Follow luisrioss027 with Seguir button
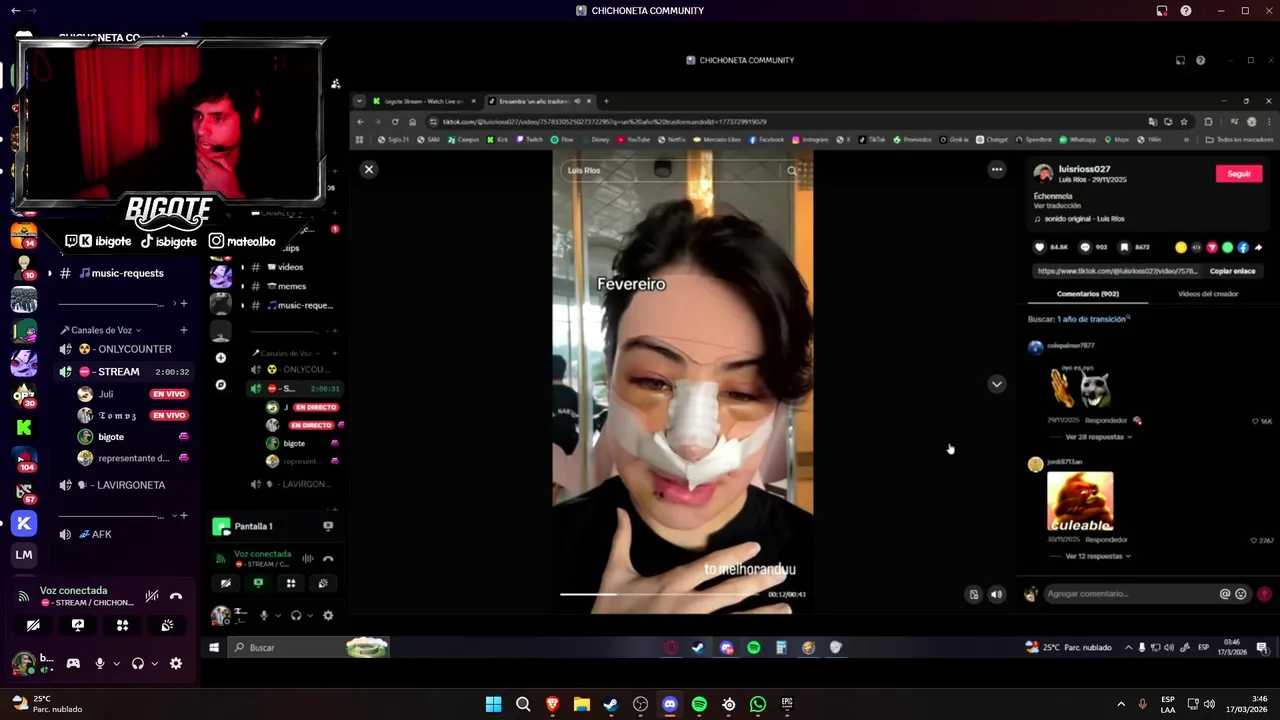Screen dimensions: 1280x720 coord(1239,174)
